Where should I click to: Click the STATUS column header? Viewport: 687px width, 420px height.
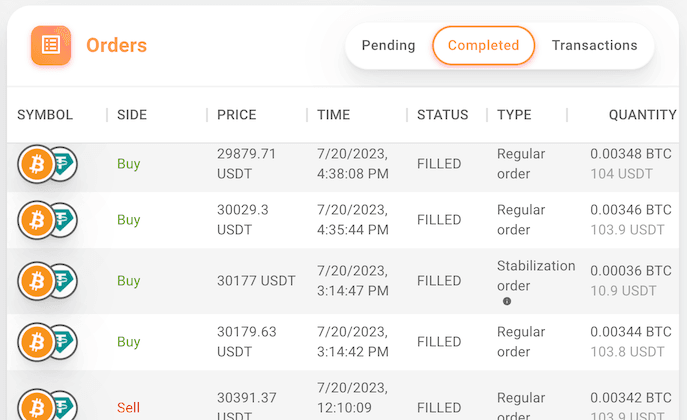click(442, 115)
